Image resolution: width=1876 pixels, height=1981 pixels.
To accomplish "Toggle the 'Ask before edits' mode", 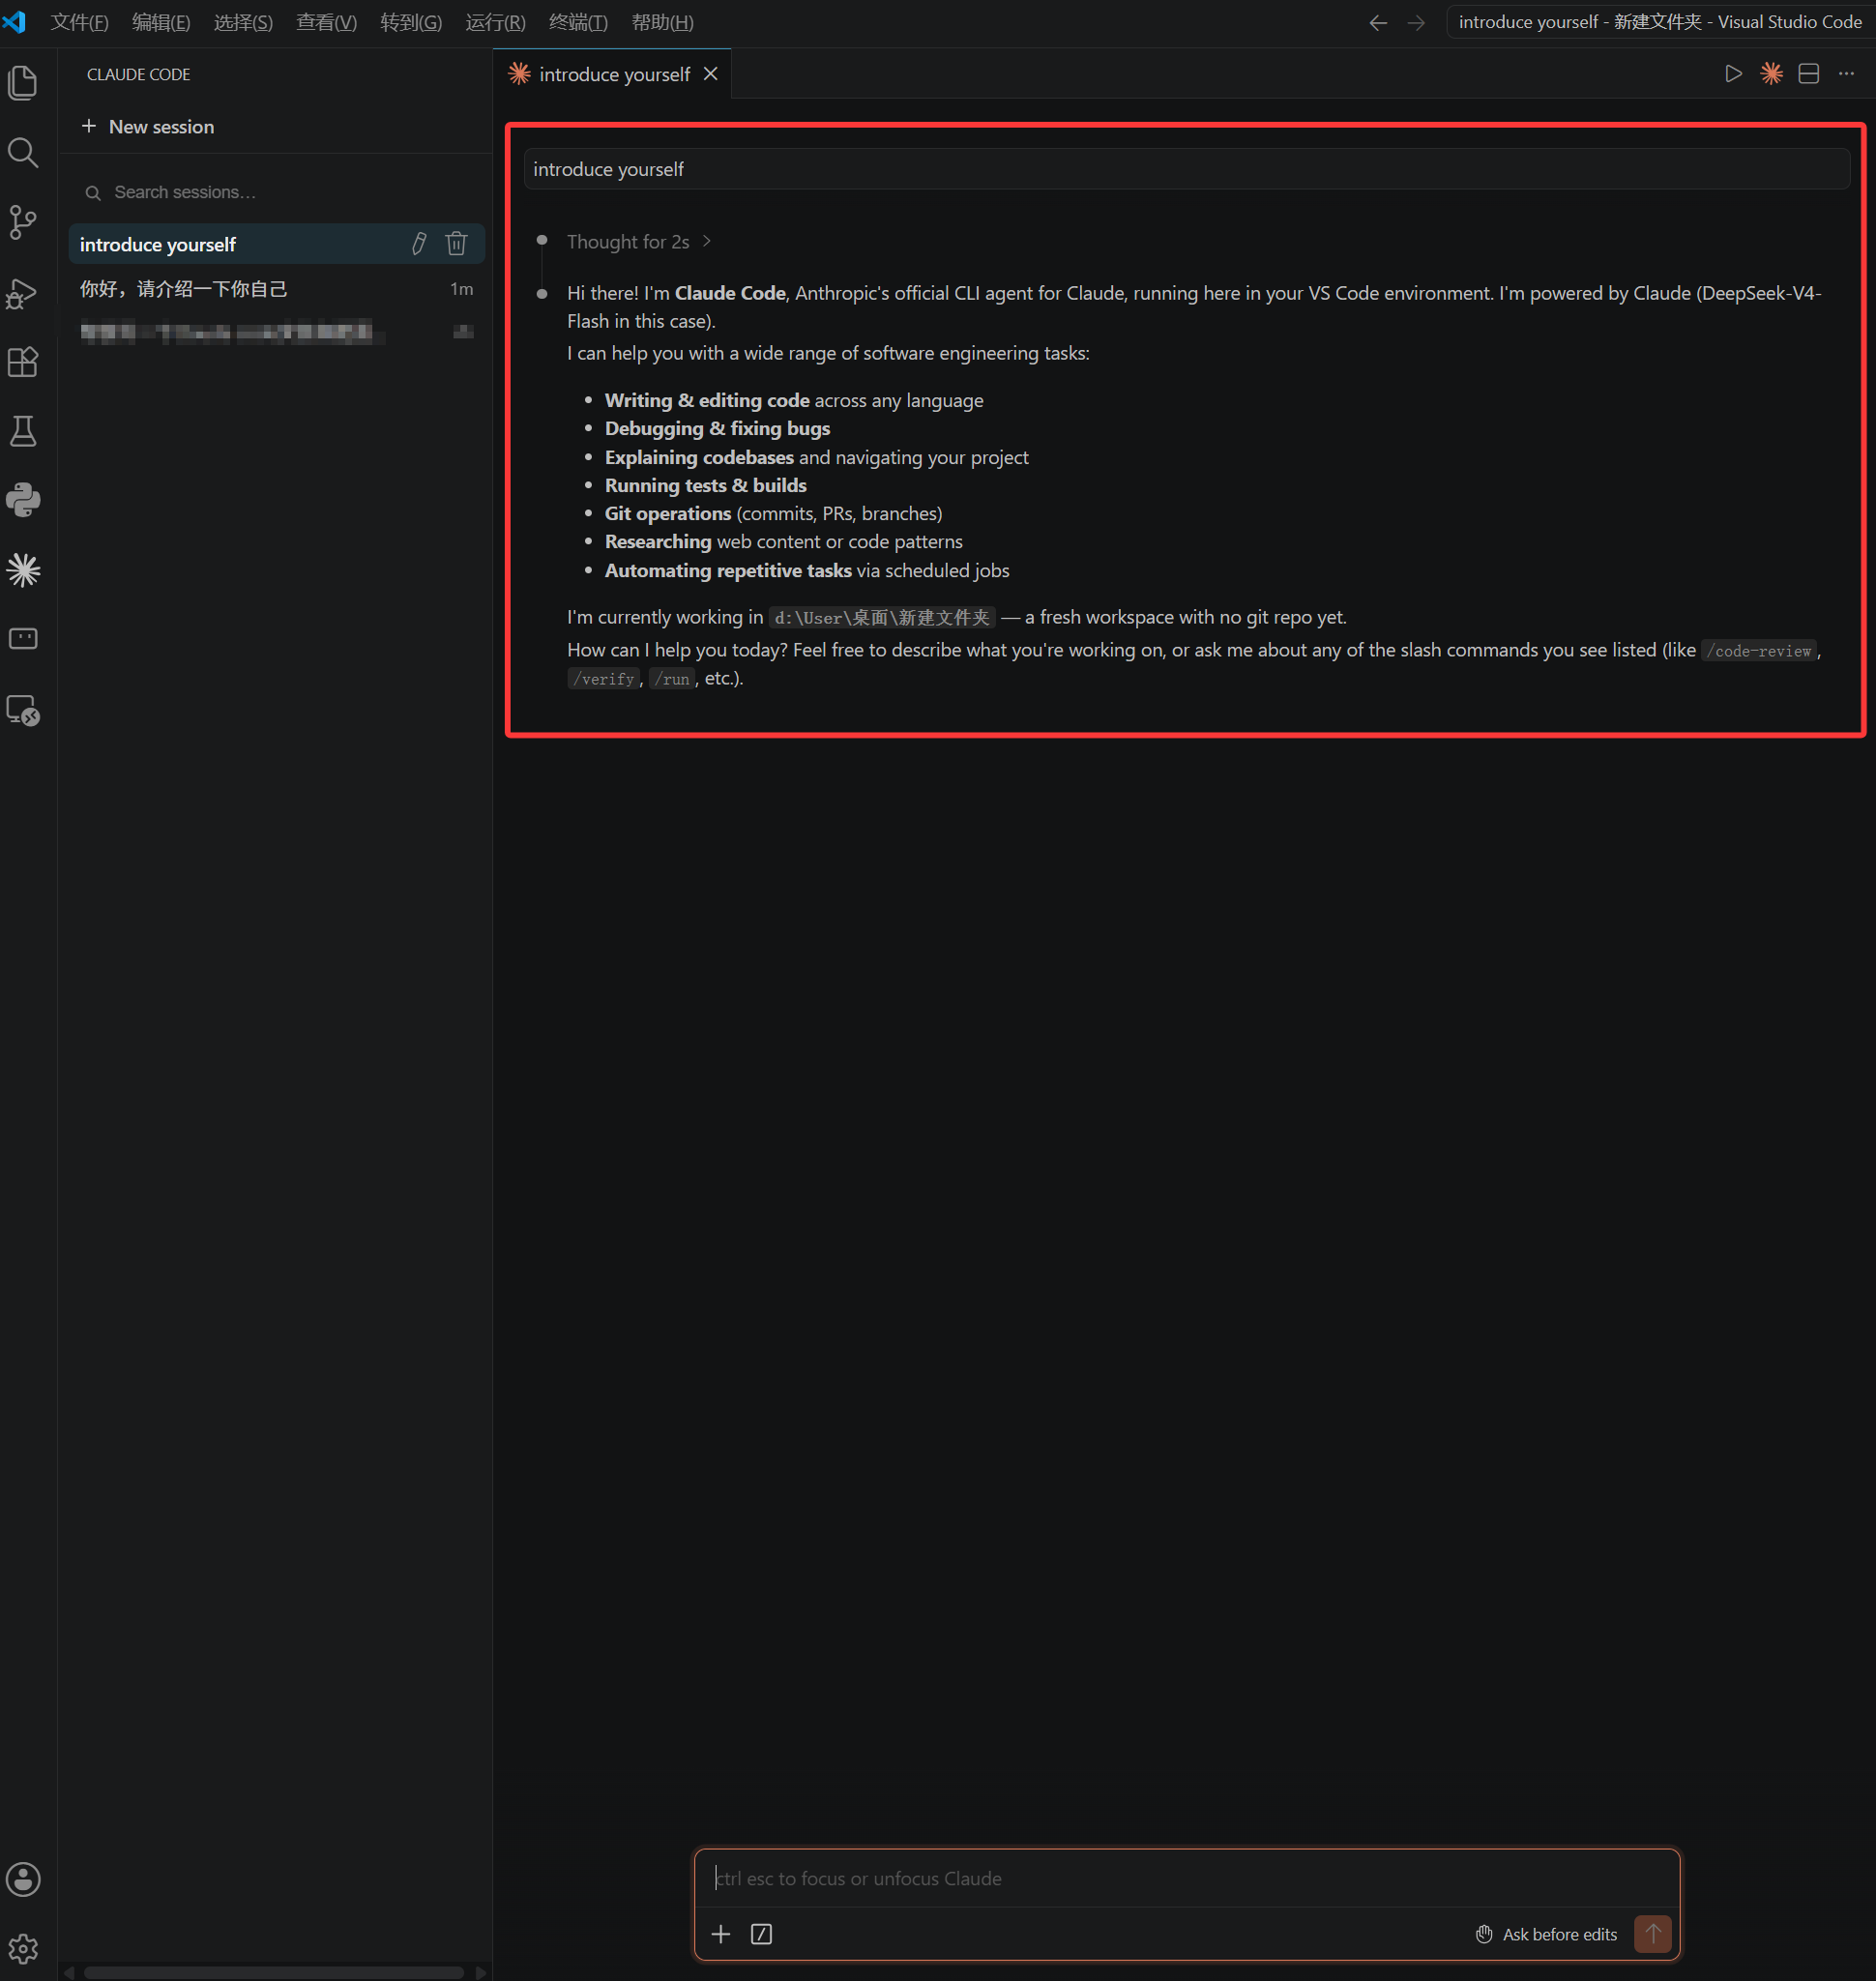I will point(1546,1934).
